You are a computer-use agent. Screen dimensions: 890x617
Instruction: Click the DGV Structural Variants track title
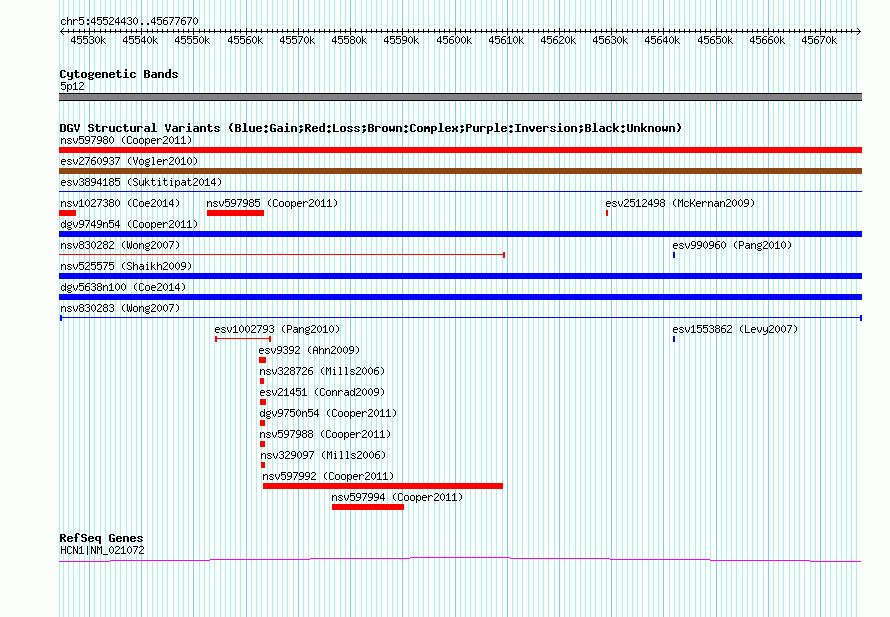(x=370, y=128)
